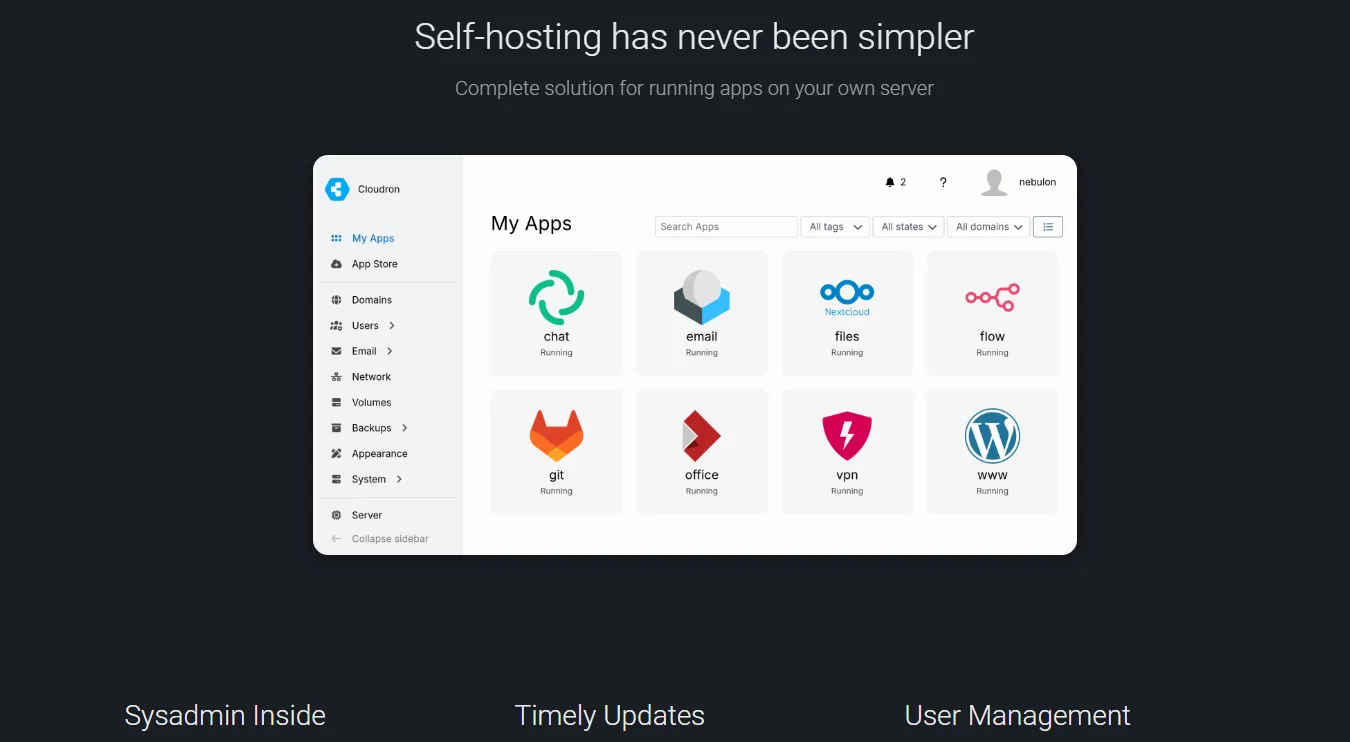Open the GitLab git app

556,436
